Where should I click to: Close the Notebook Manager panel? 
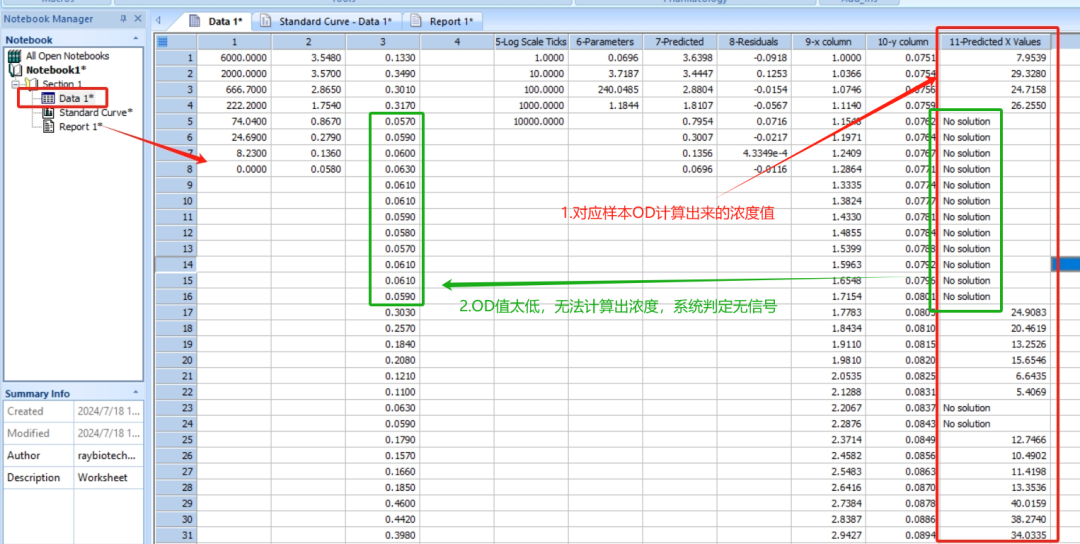(138, 19)
